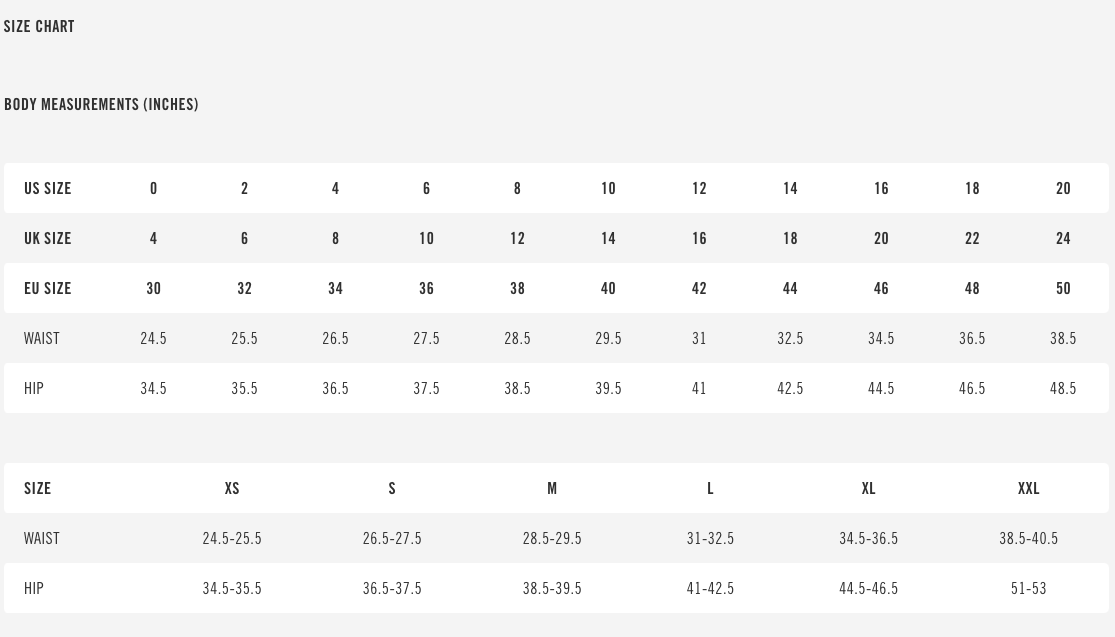
Task: Click the EU size 50 cell
Action: [x=1063, y=288]
